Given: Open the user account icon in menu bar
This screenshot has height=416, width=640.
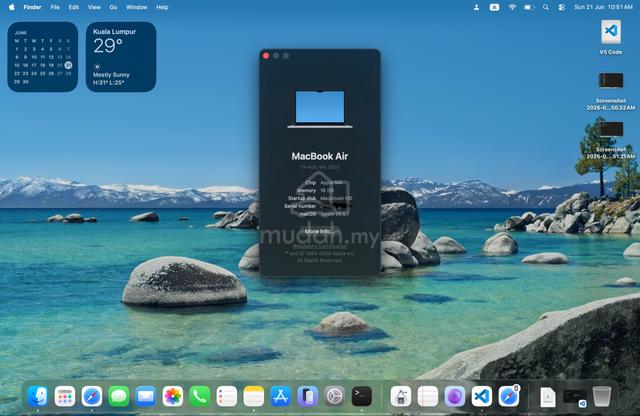Looking at the screenshot, I should click(x=476, y=7).
